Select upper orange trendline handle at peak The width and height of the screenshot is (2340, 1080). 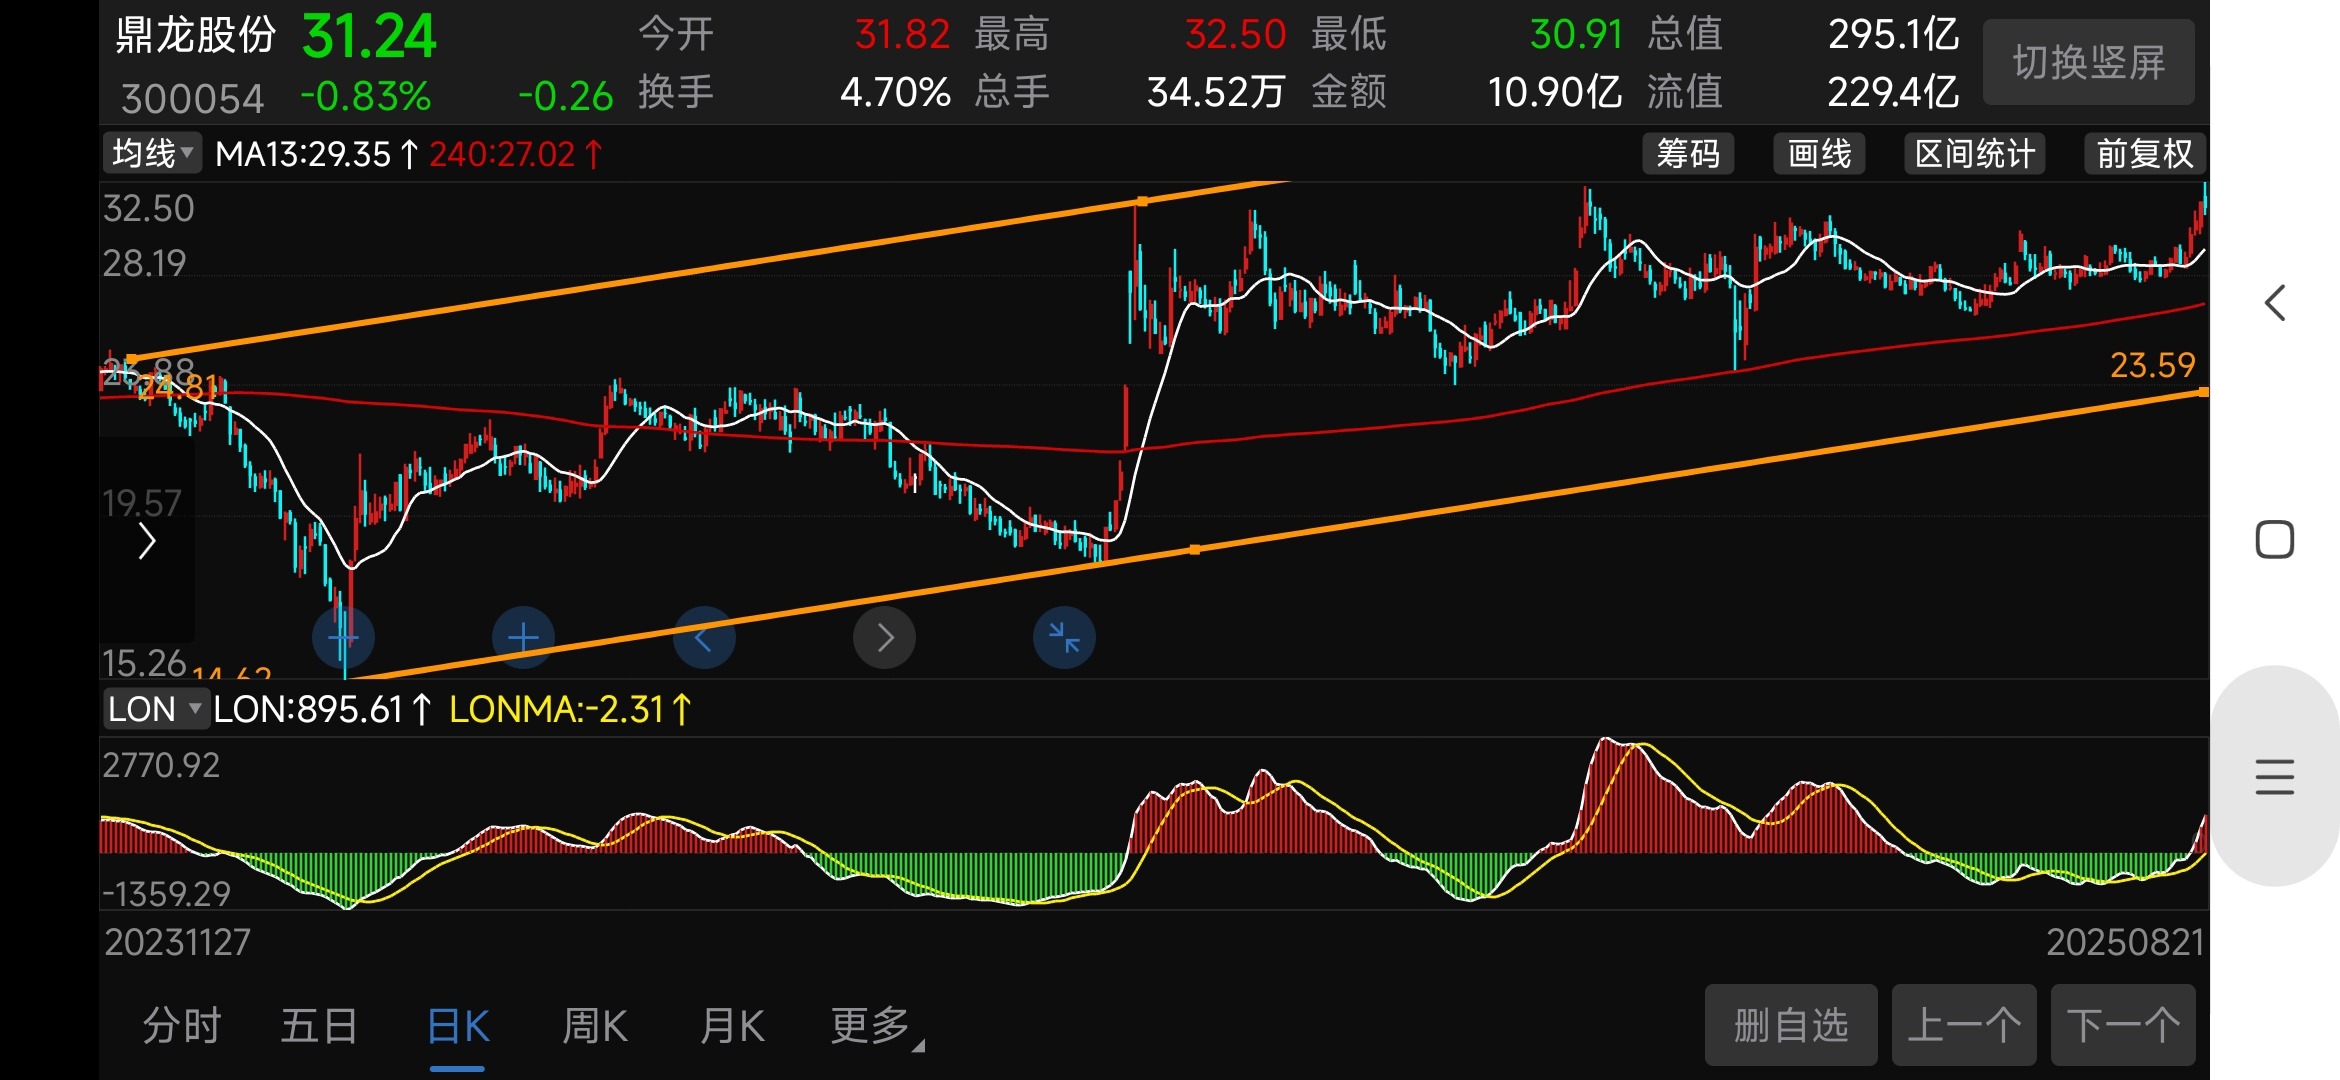pos(1142,201)
